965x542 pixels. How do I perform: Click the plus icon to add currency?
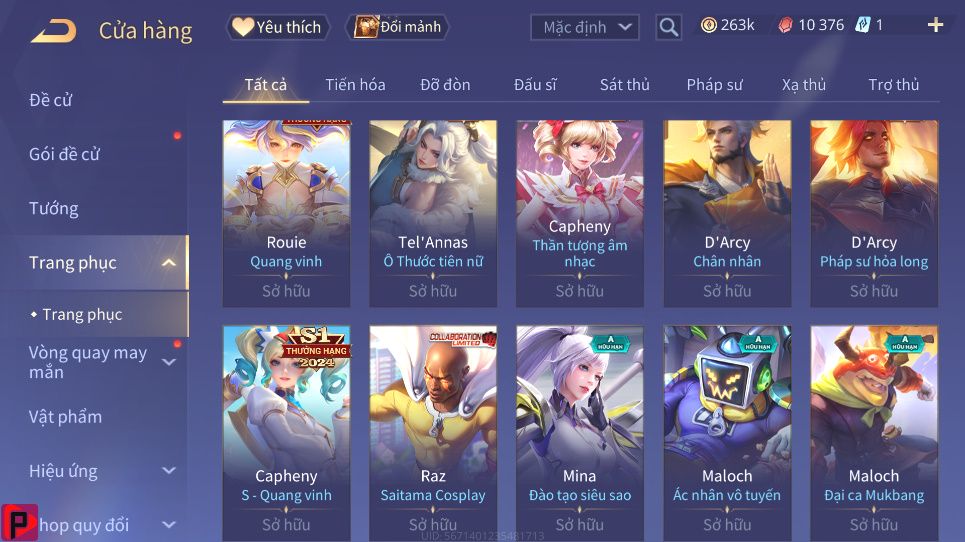[935, 25]
